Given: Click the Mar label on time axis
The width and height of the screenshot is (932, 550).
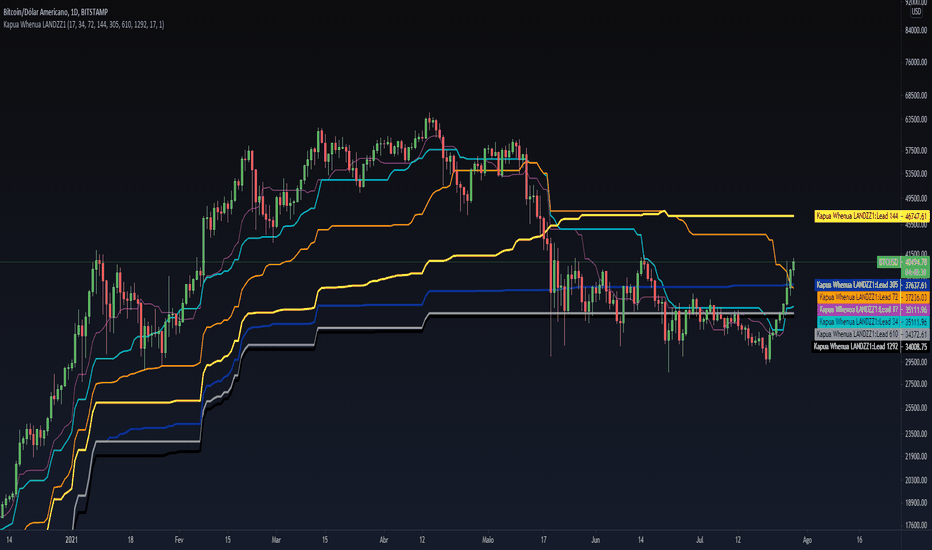Looking at the screenshot, I should click(276, 540).
